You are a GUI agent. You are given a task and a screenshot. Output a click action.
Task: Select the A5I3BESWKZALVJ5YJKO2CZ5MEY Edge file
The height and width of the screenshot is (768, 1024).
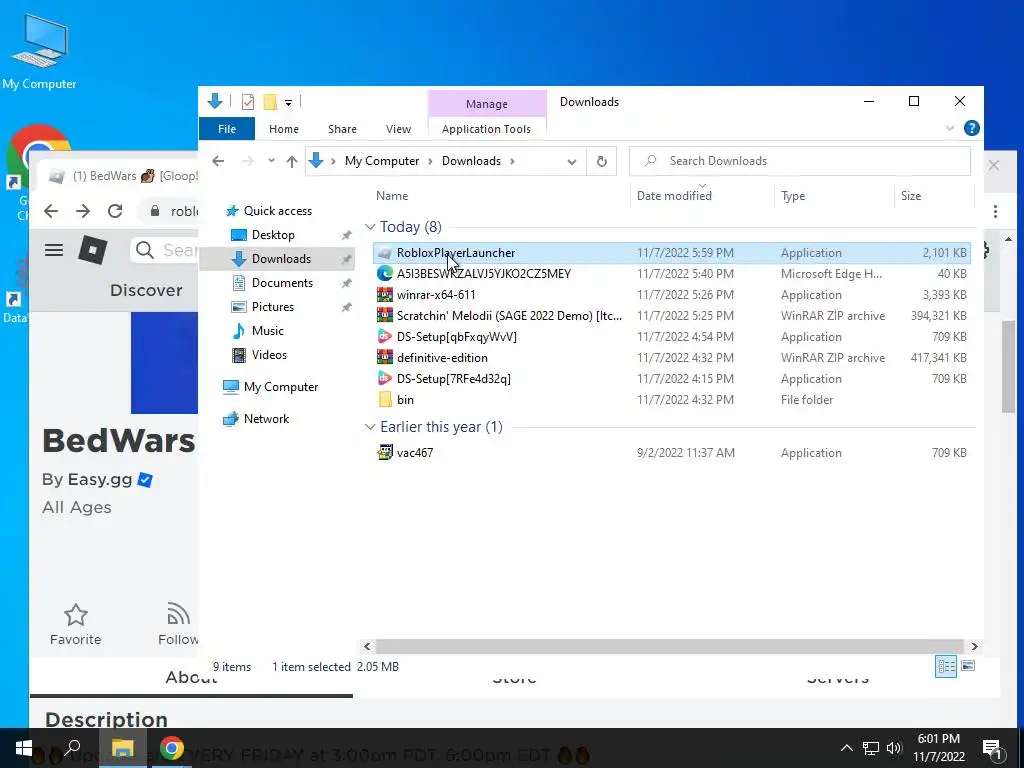pyautogui.click(x=672, y=274)
